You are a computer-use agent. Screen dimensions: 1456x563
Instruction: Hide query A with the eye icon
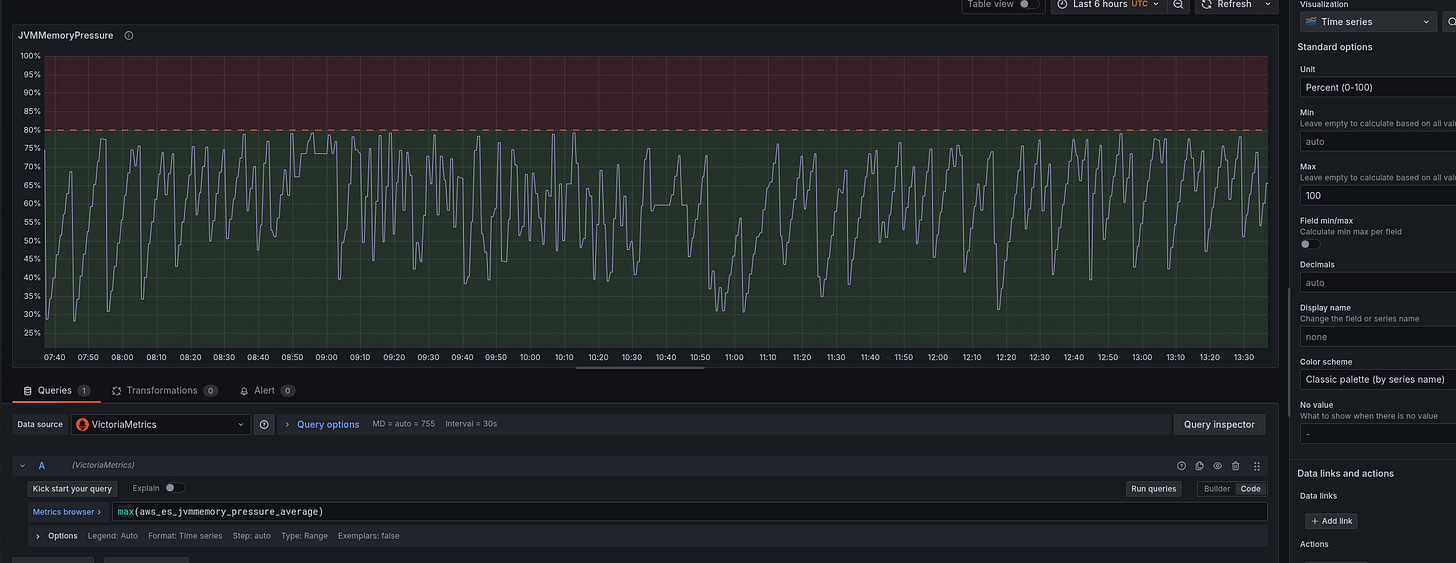click(x=1218, y=466)
